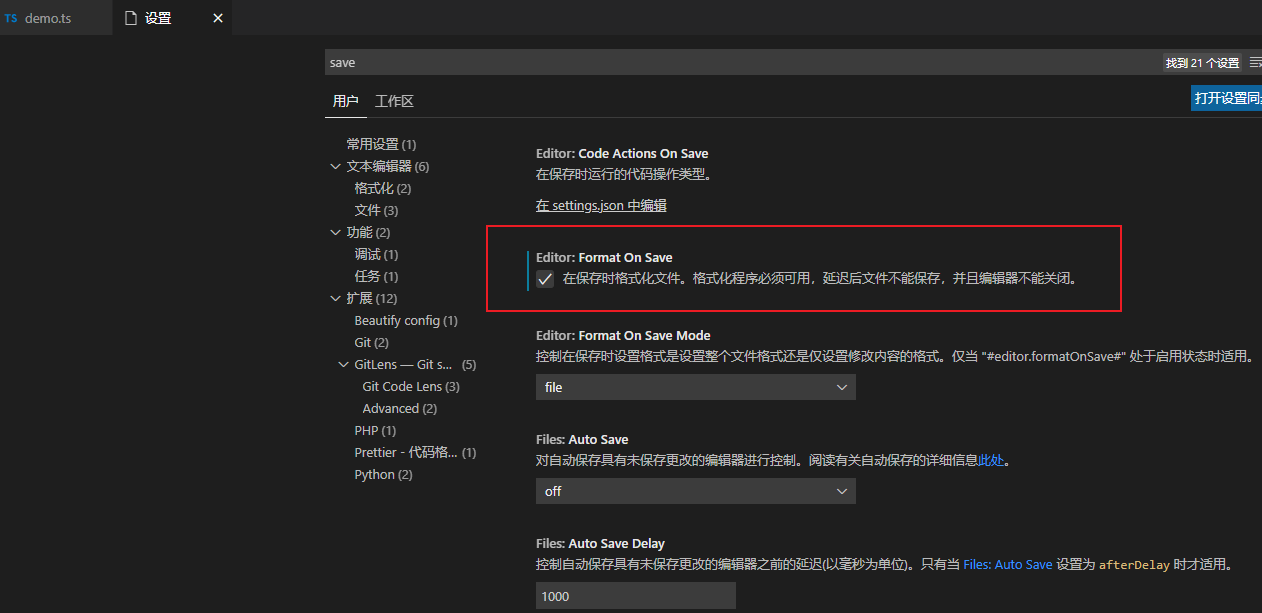Select Advanced (2) category
Image resolution: width=1262 pixels, height=613 pixels.
coord(400,408)
